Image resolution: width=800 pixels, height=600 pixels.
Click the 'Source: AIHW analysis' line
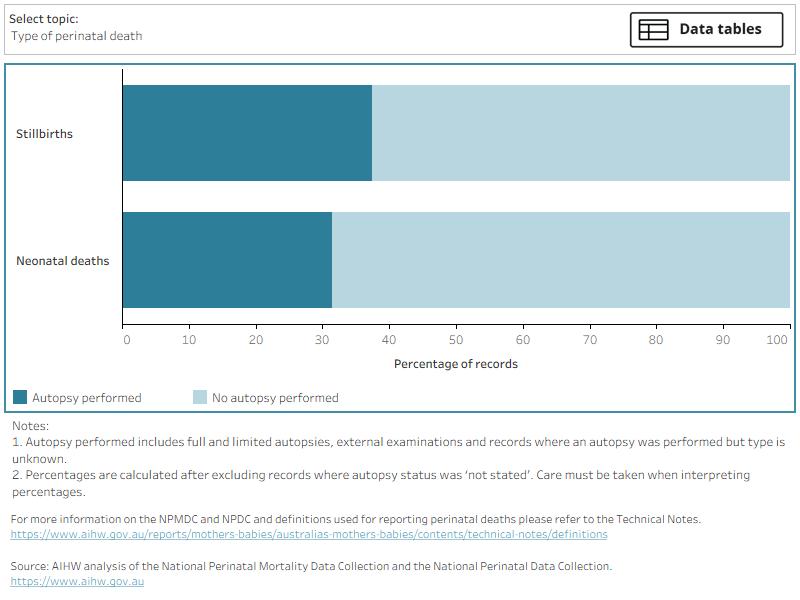[x=311, y=566]
